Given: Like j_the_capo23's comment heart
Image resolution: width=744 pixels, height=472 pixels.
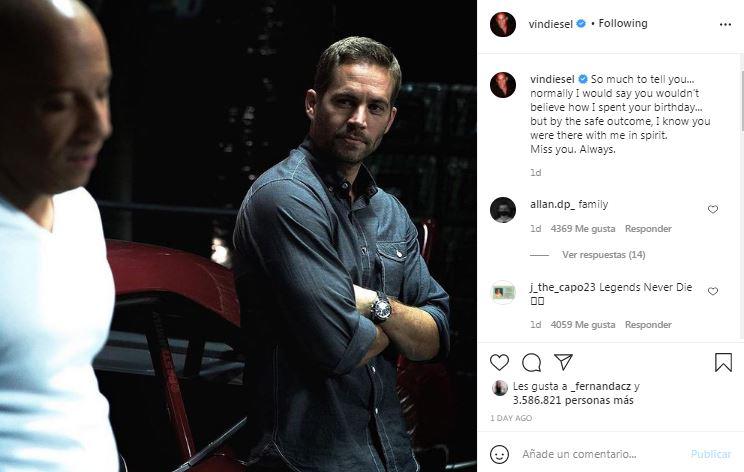Looking at the screenshot, I should pos(713,291).
